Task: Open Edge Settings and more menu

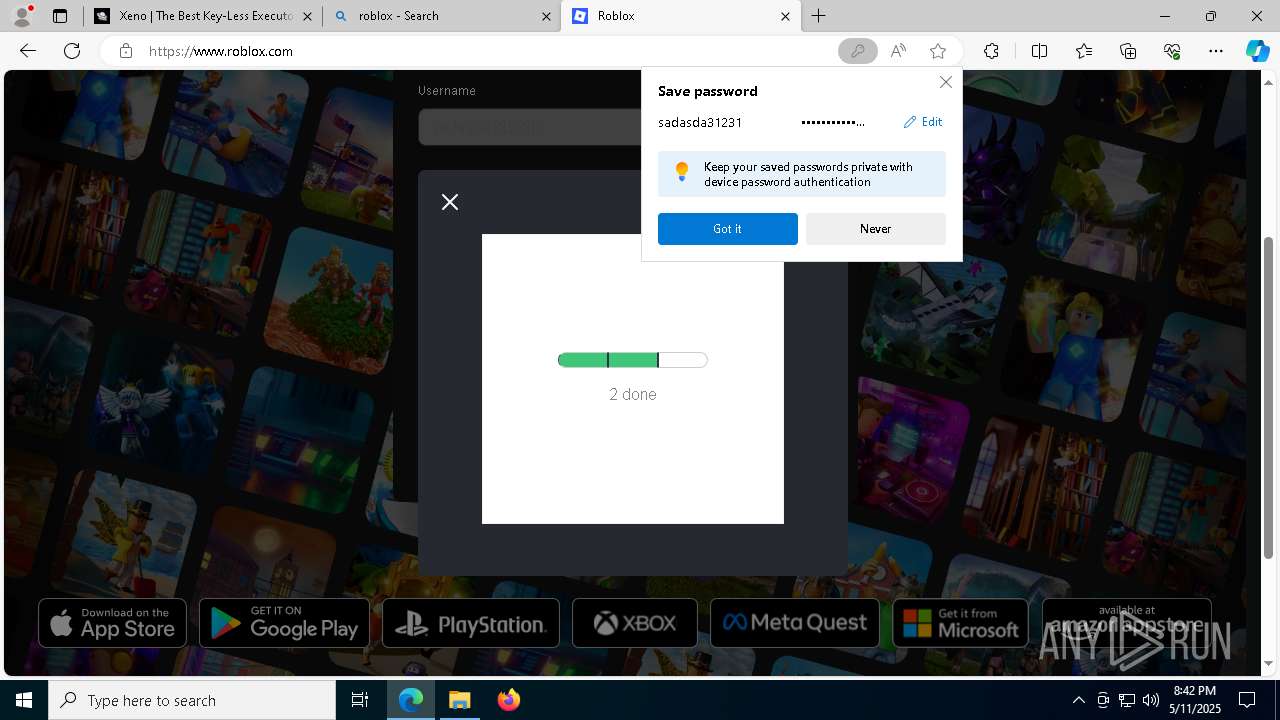Action: pyautogui.click(x=1216, y=51)
